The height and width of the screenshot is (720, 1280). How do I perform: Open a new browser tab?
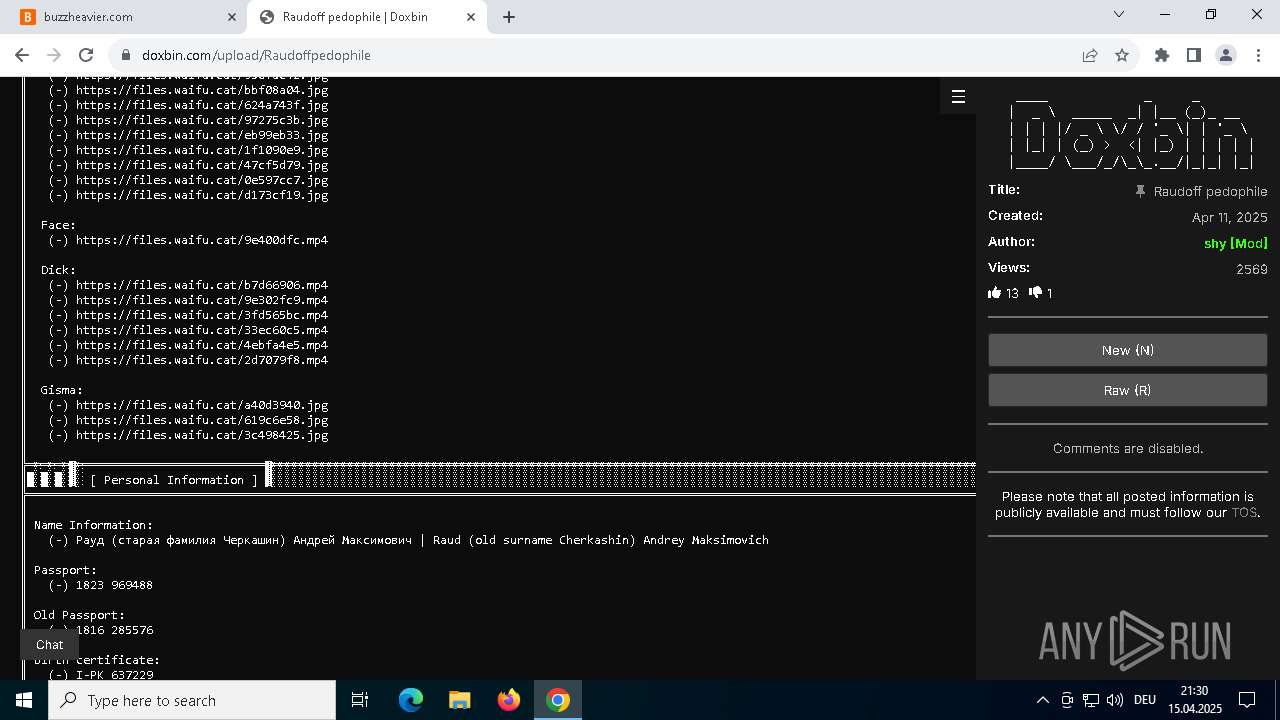click(x=509, y=17)
